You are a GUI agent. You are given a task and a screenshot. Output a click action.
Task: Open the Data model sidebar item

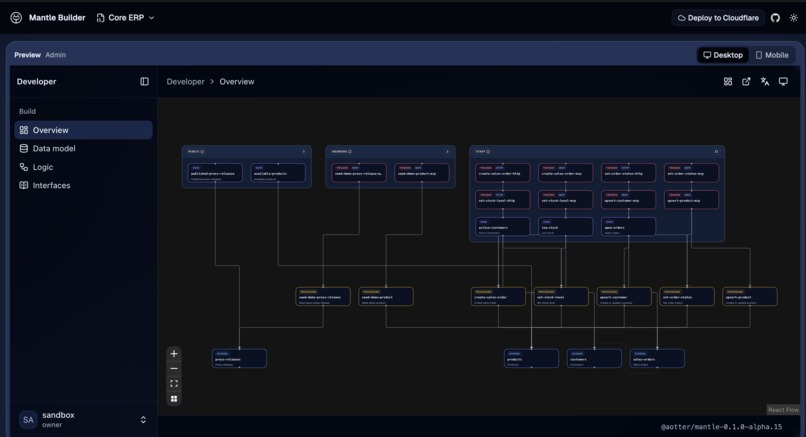[83, 149]
